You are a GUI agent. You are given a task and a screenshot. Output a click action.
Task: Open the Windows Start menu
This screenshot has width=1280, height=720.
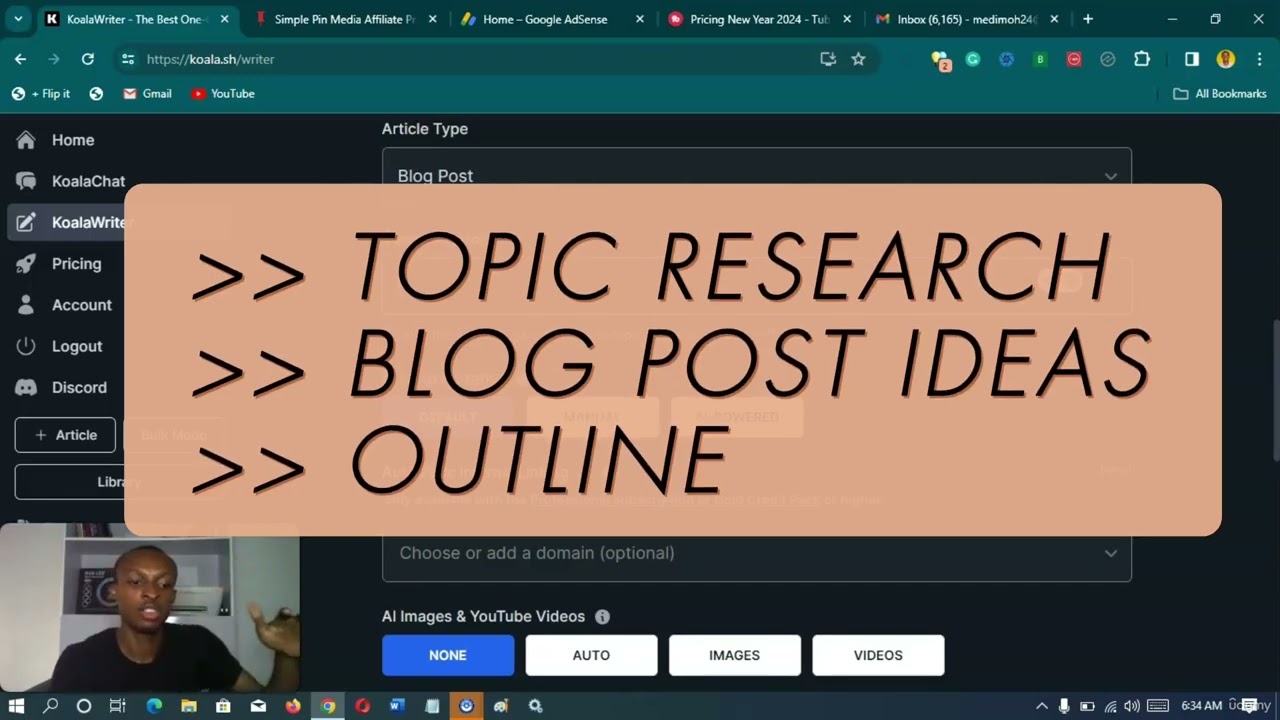(17, 706)
